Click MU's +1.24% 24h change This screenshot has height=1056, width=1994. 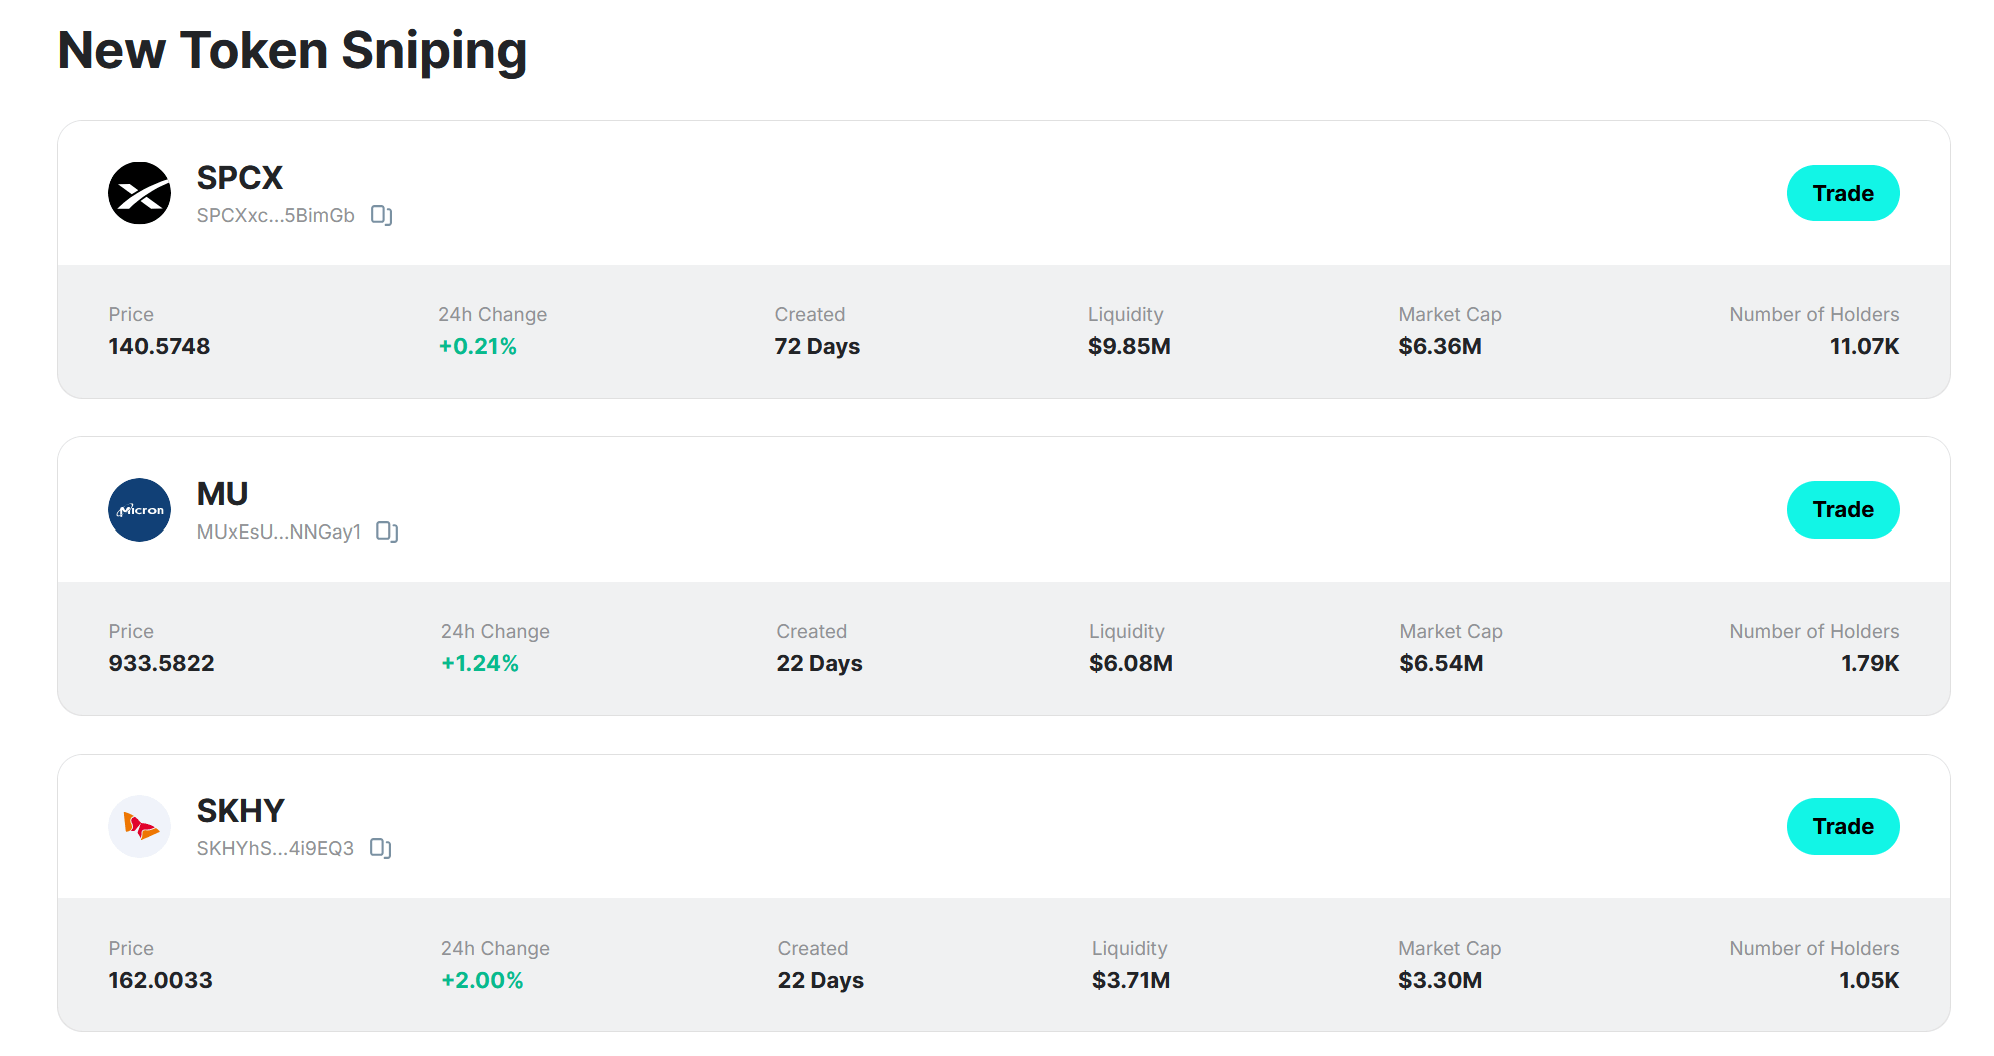point(480,663)
